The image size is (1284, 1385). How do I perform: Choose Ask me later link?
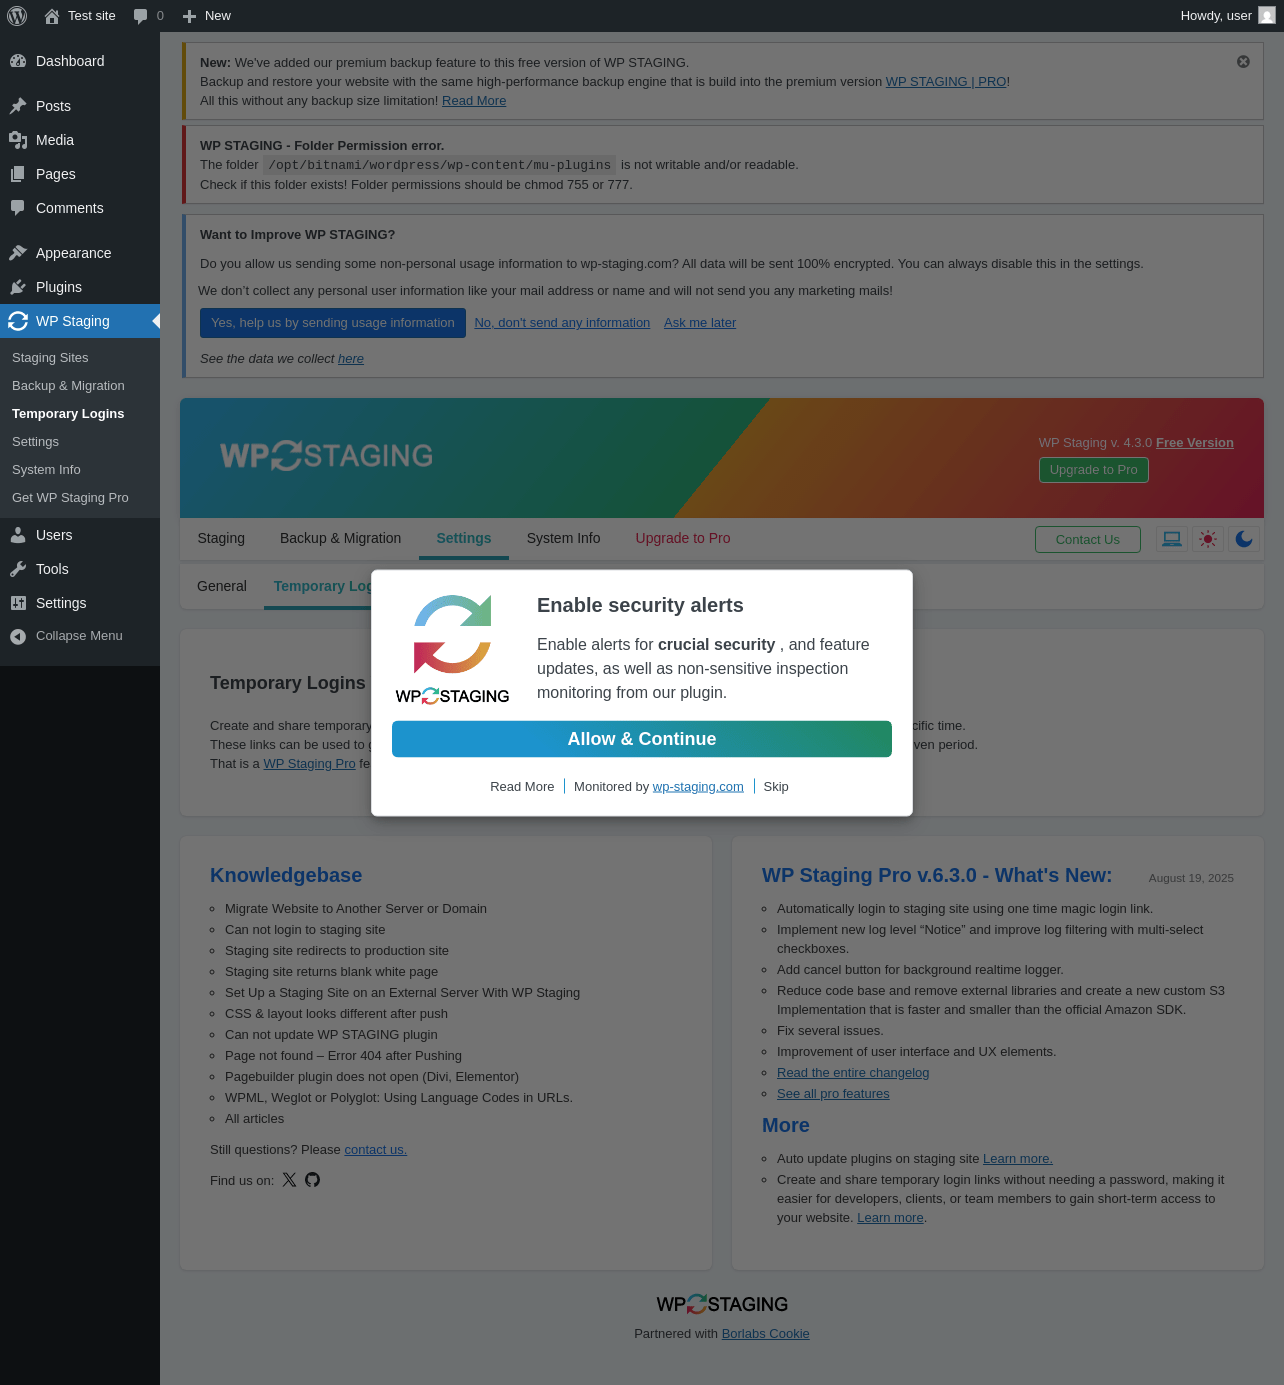tap(700, 323)
